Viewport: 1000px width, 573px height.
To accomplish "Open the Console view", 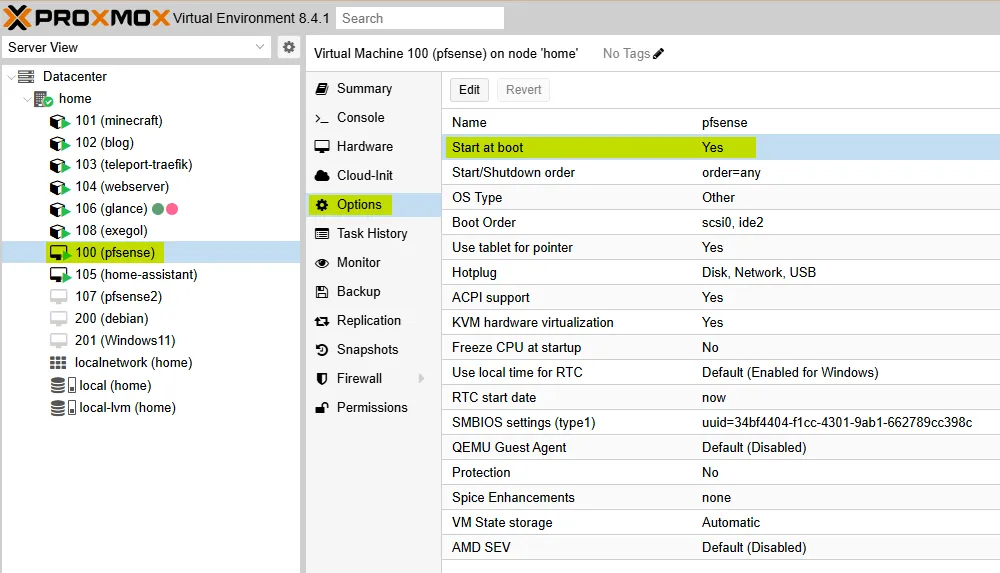I will coord(360,117).
